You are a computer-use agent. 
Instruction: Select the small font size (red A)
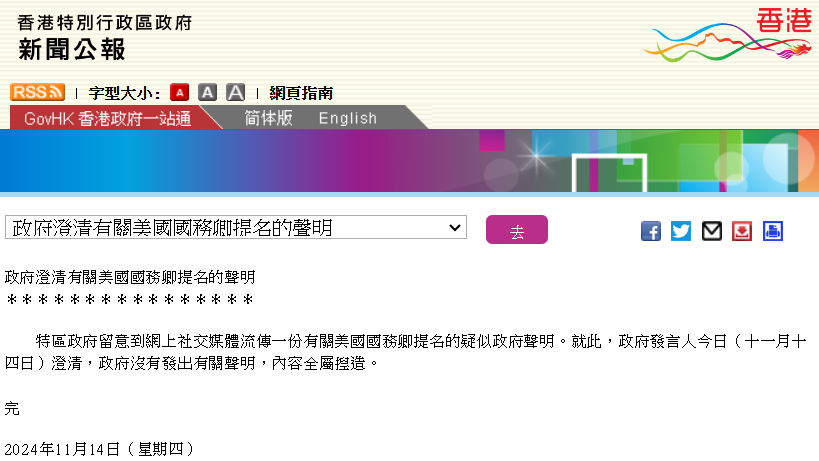[x=179, y=92]
